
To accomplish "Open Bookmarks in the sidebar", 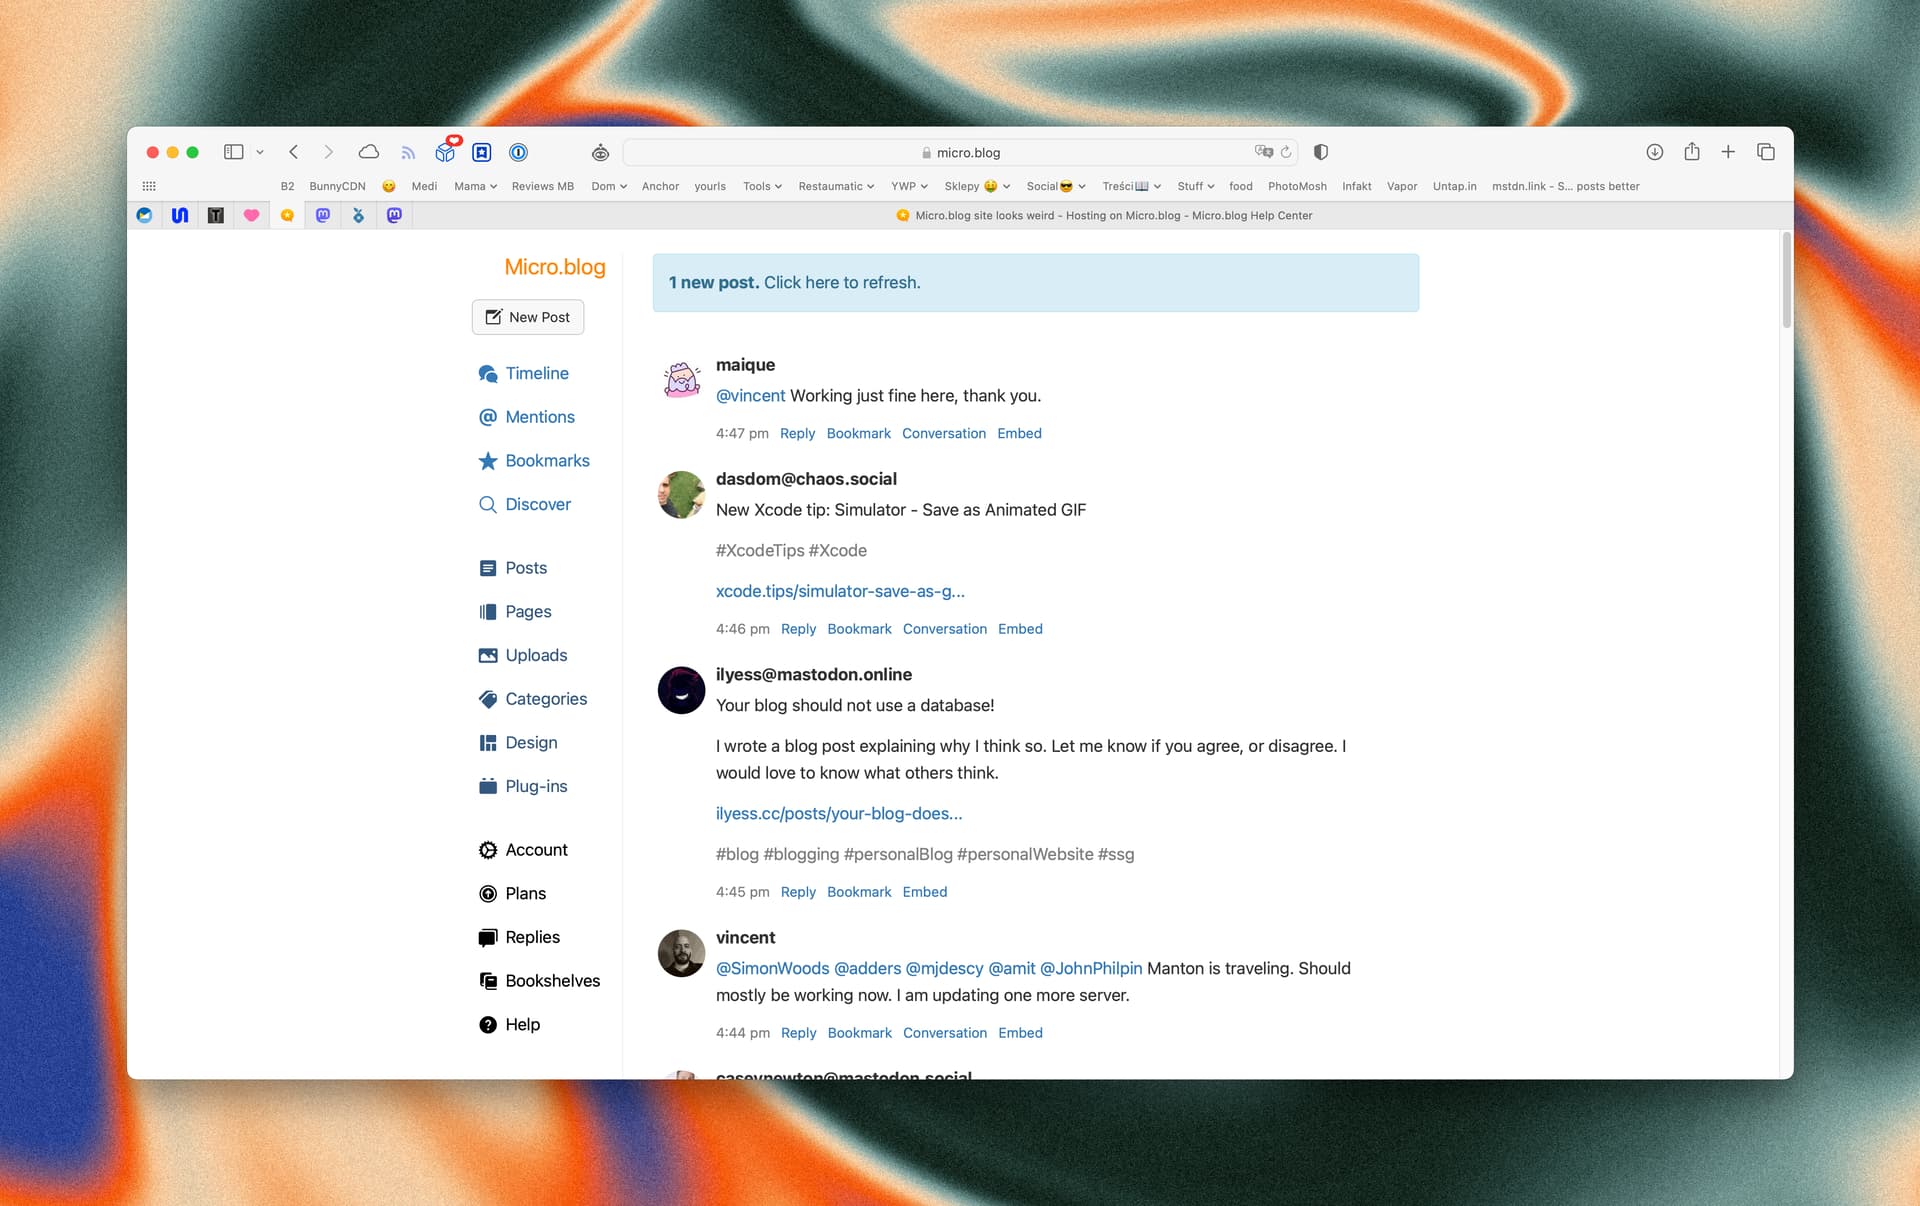I will click(x=534, y=461).
